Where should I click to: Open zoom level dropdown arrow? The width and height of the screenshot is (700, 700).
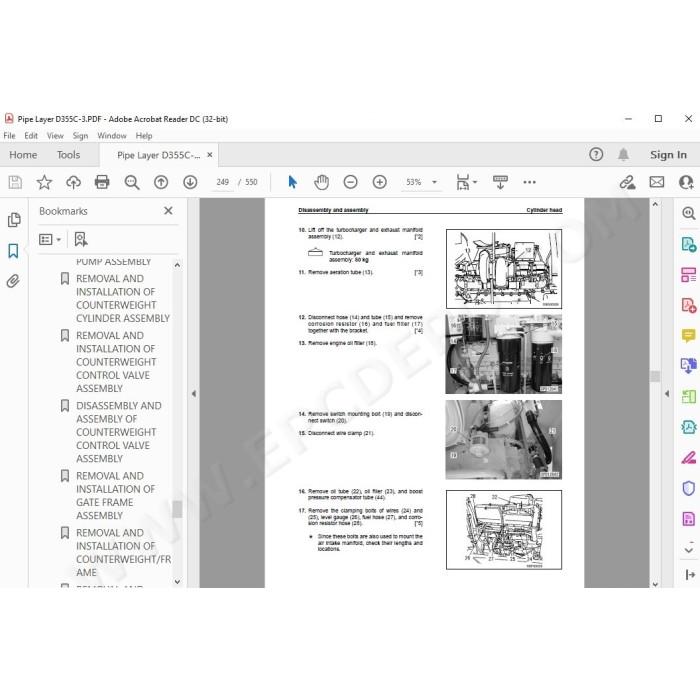(434, 182)
